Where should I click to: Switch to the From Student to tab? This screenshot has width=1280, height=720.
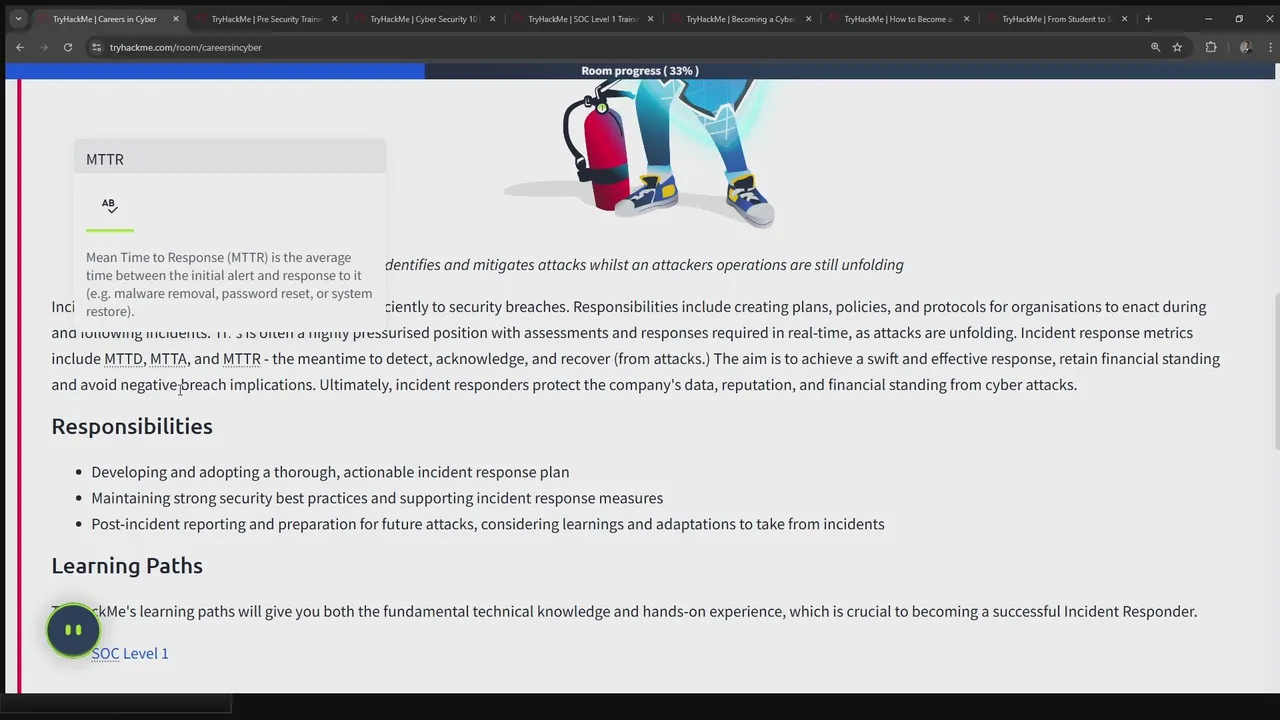point(1055,19)
